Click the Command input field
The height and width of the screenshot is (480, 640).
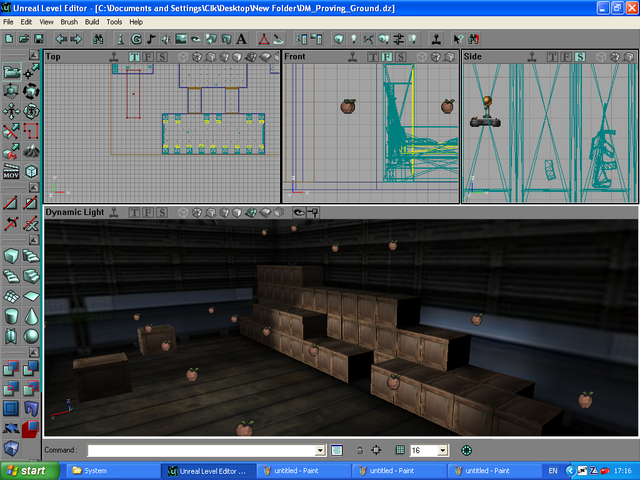pyautogui.click(x=200, y=451)
